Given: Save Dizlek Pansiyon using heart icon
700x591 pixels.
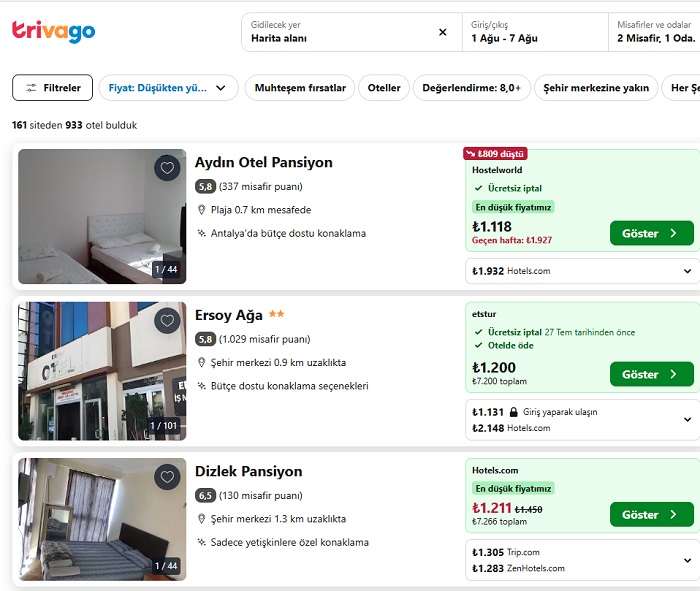Looking at the screenshot, I should 167,477.
